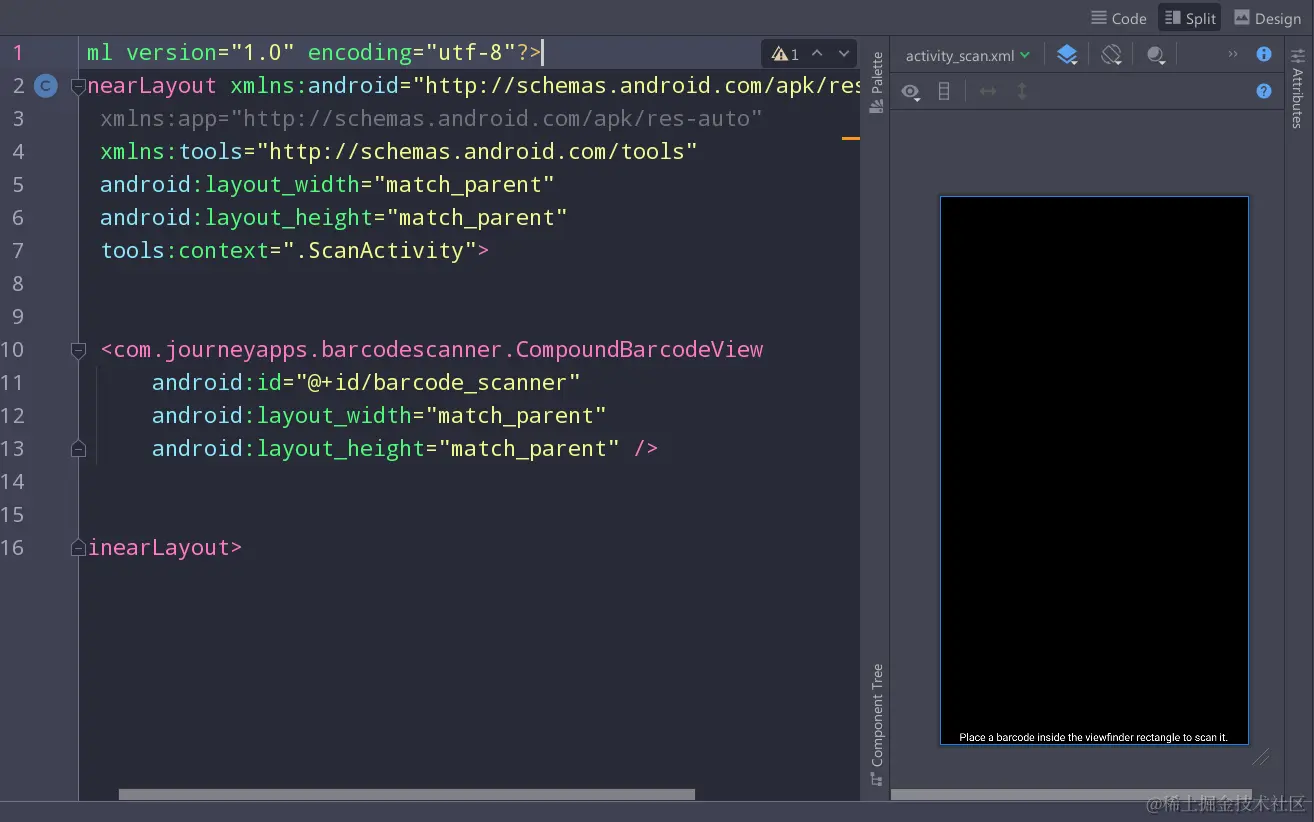Click fold end marker on line 13
The width and height of the screenshot is (1314, 822).
[x=78, y=449]
